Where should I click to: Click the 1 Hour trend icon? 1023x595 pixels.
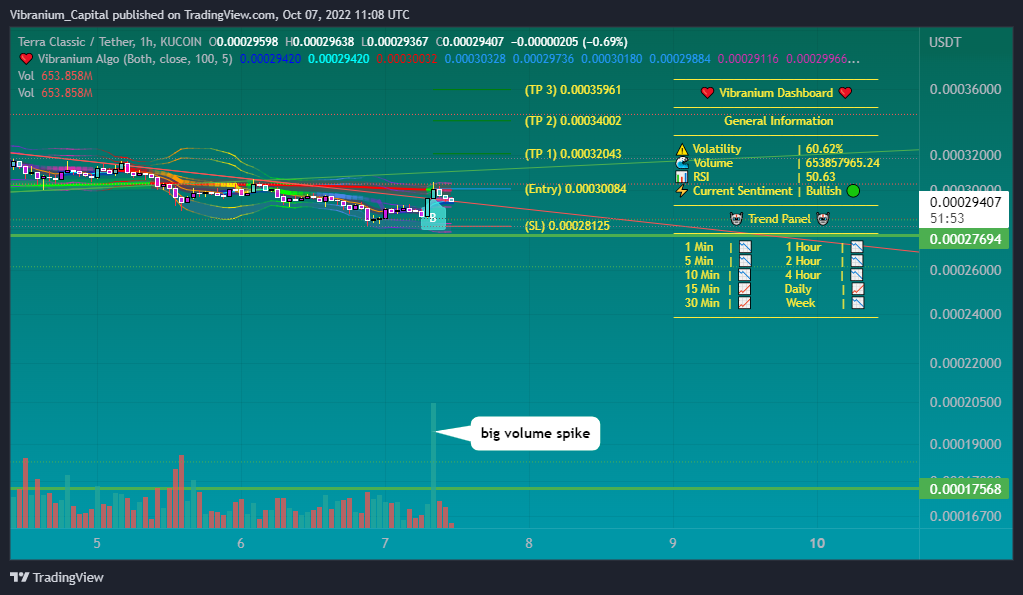(x=857, y=247)
